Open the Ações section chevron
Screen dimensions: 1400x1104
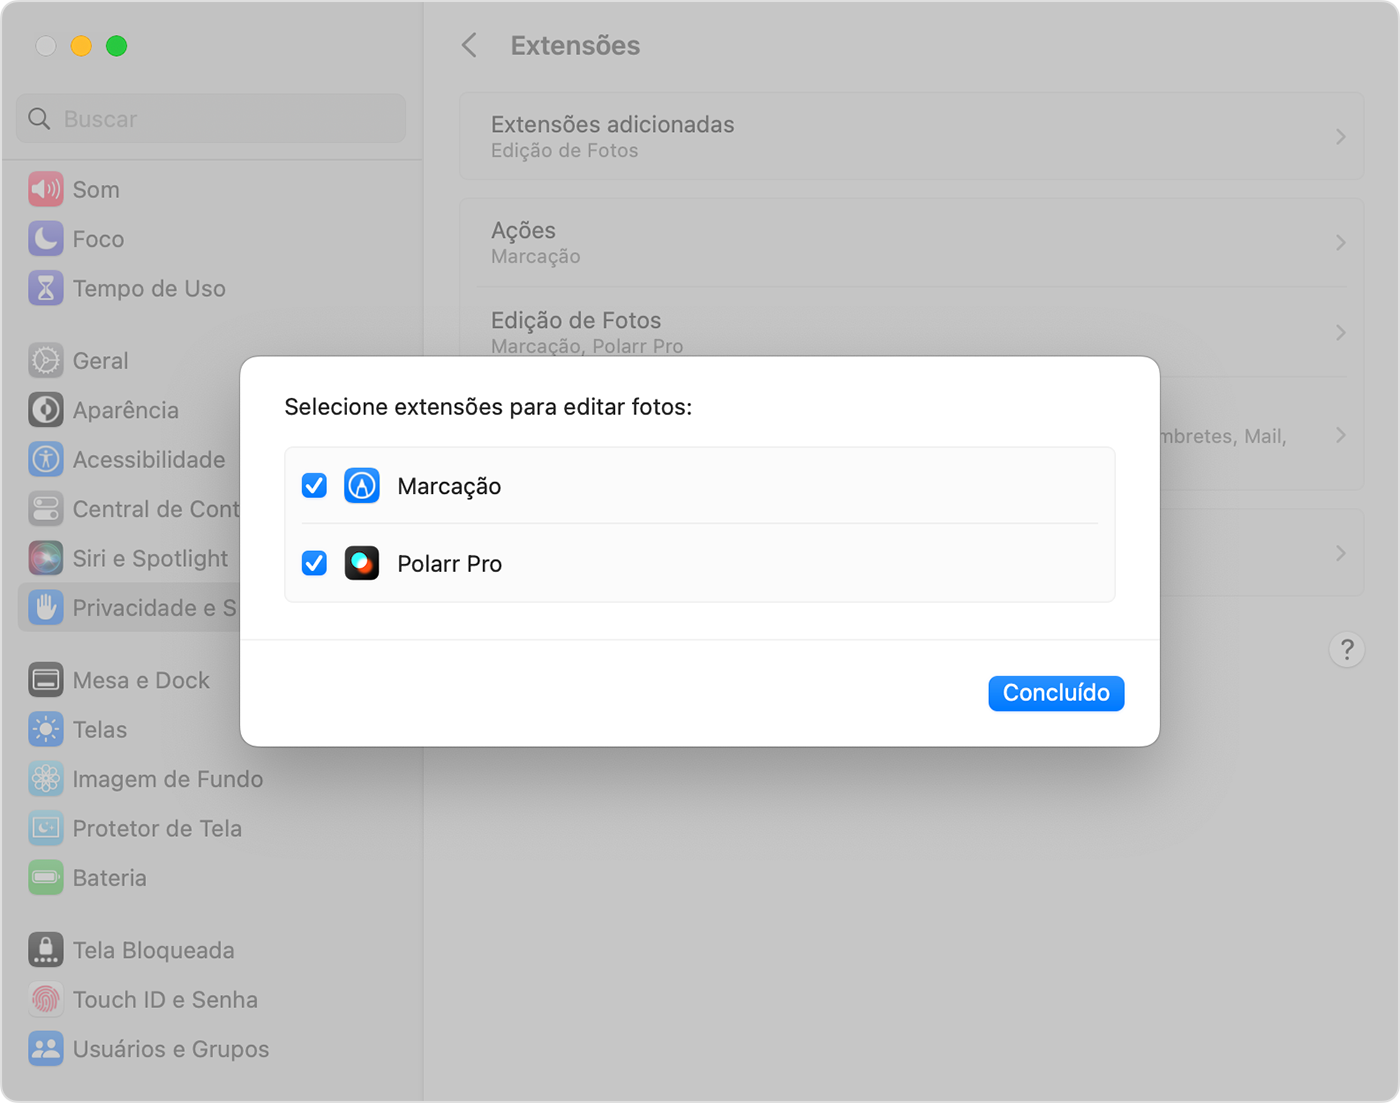click(1341, 242)
